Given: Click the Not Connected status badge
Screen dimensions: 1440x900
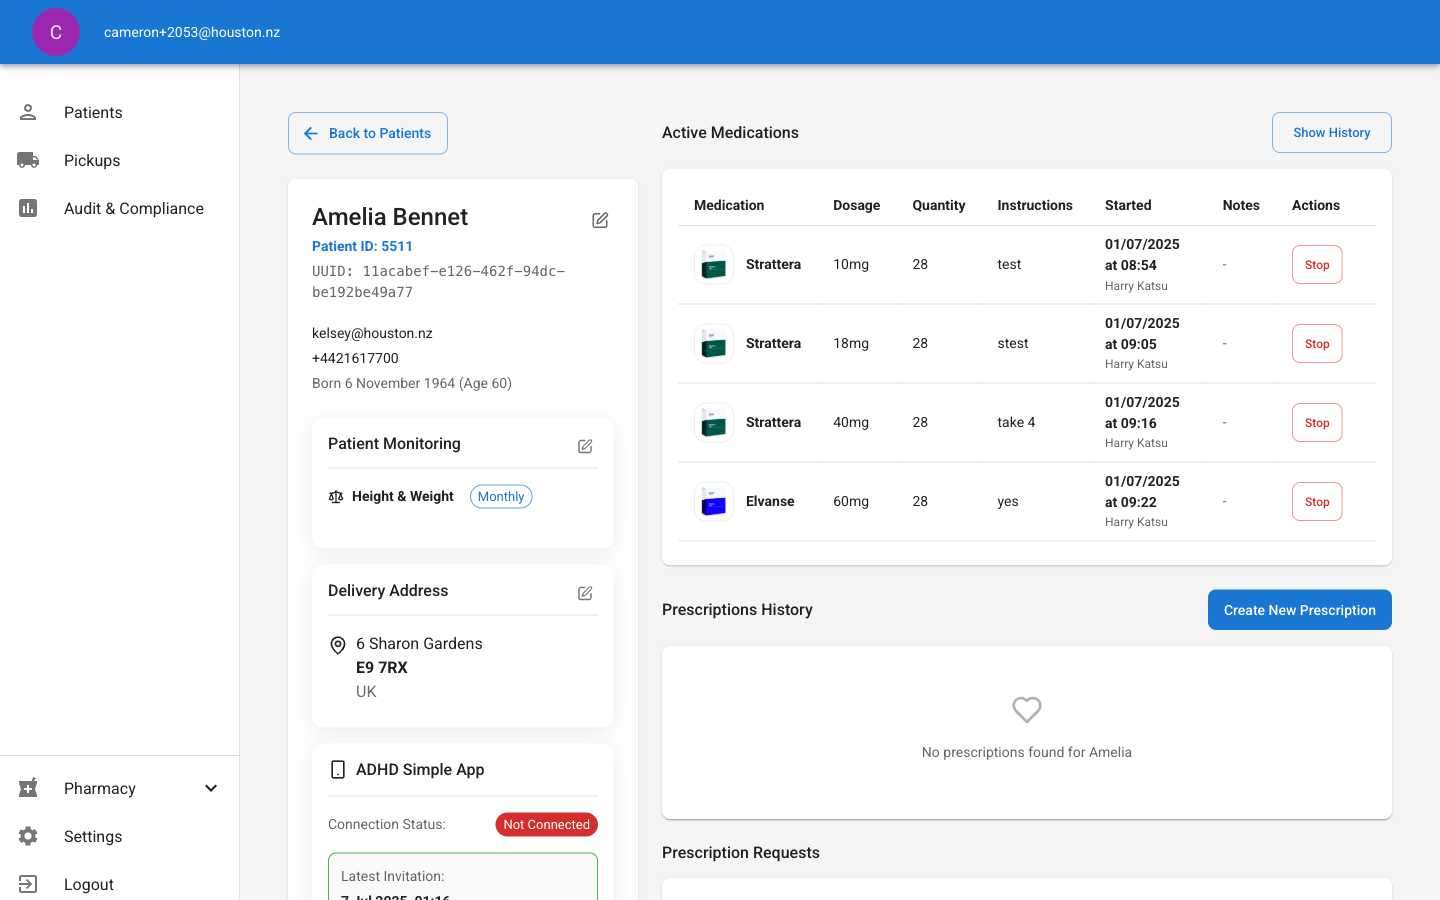Looking at the screenshot, I should 547,825.
